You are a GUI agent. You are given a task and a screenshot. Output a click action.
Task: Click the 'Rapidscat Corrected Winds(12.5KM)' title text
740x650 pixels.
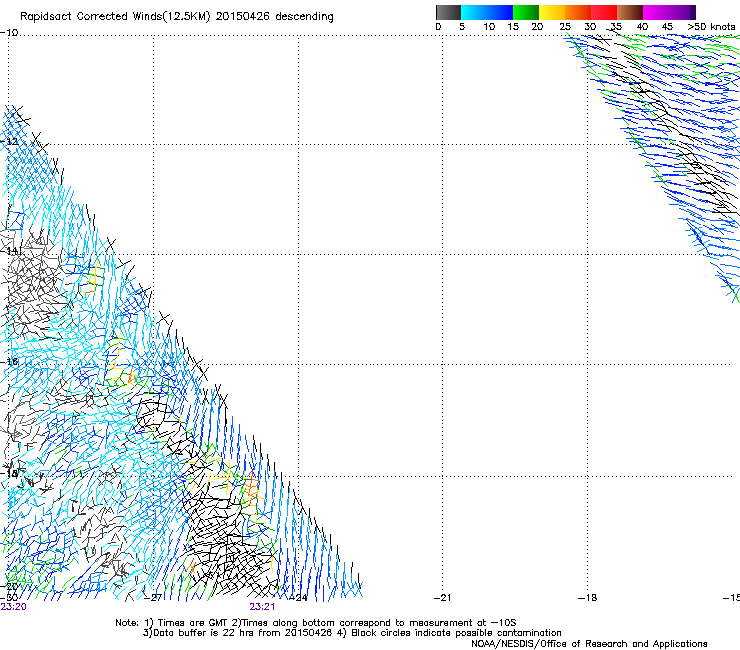coord(115,17)
